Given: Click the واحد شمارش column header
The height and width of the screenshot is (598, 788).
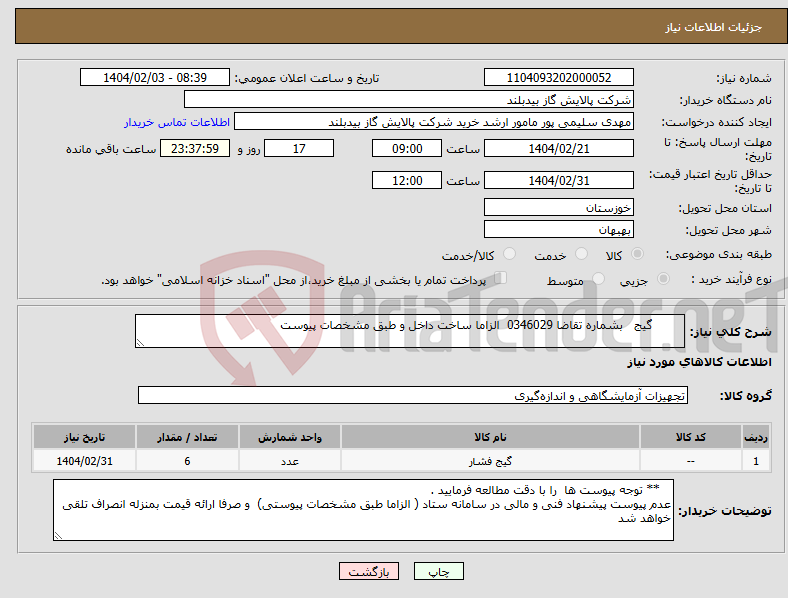Looking at the screenshot, I should pyautogui.click(x=290, y=437).
